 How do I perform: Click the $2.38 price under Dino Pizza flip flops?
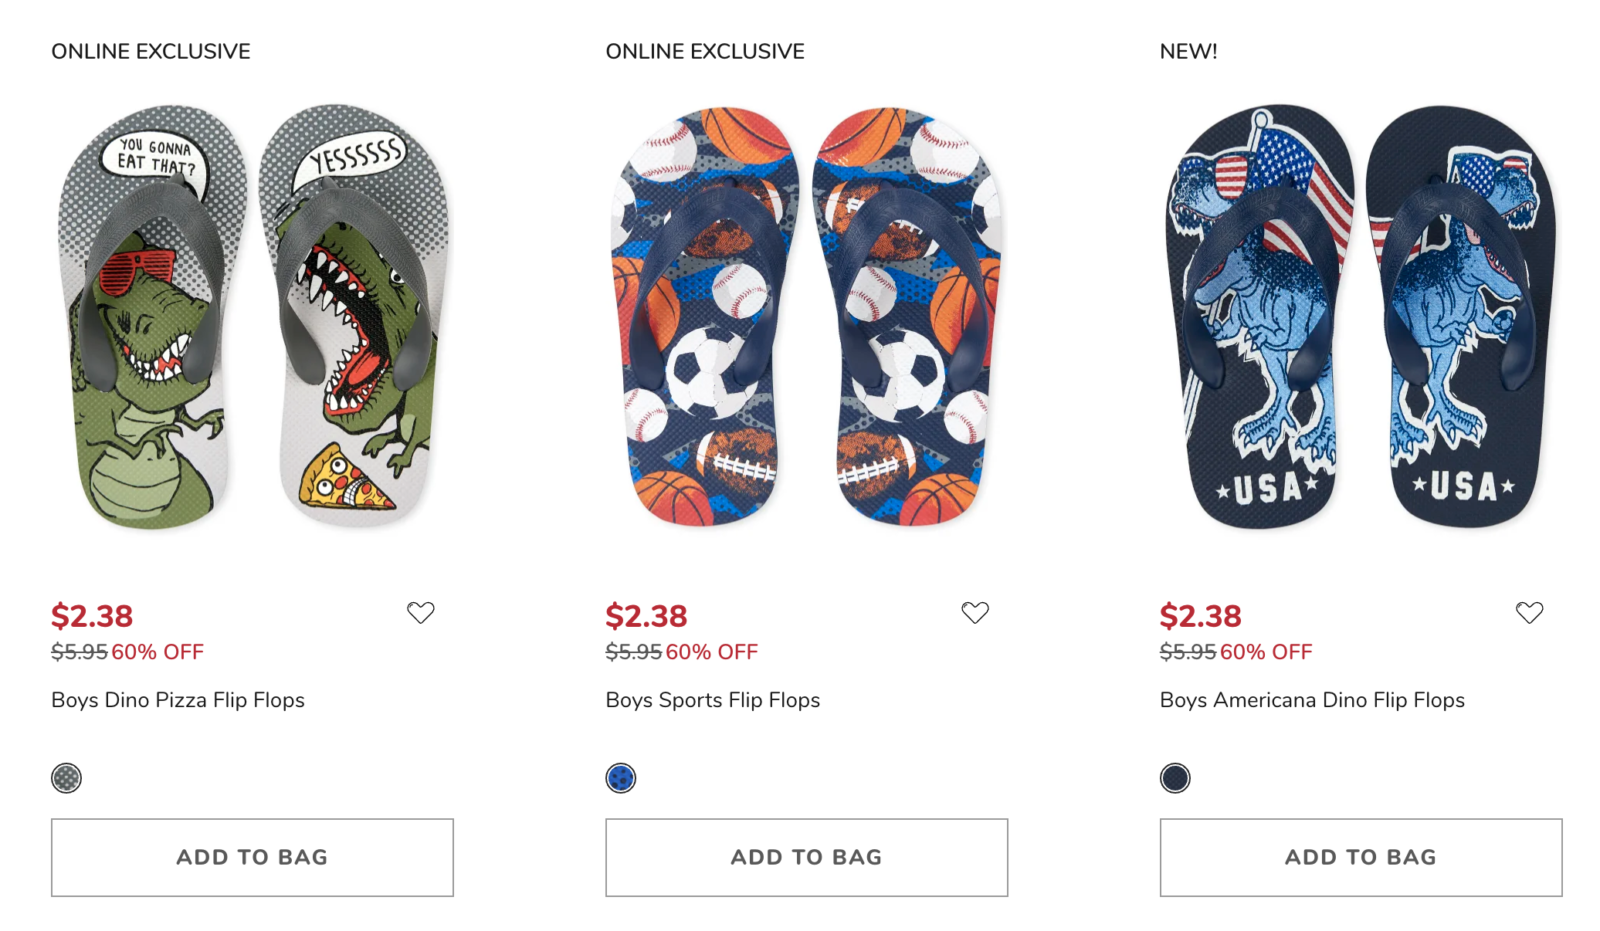click(92, 616)
